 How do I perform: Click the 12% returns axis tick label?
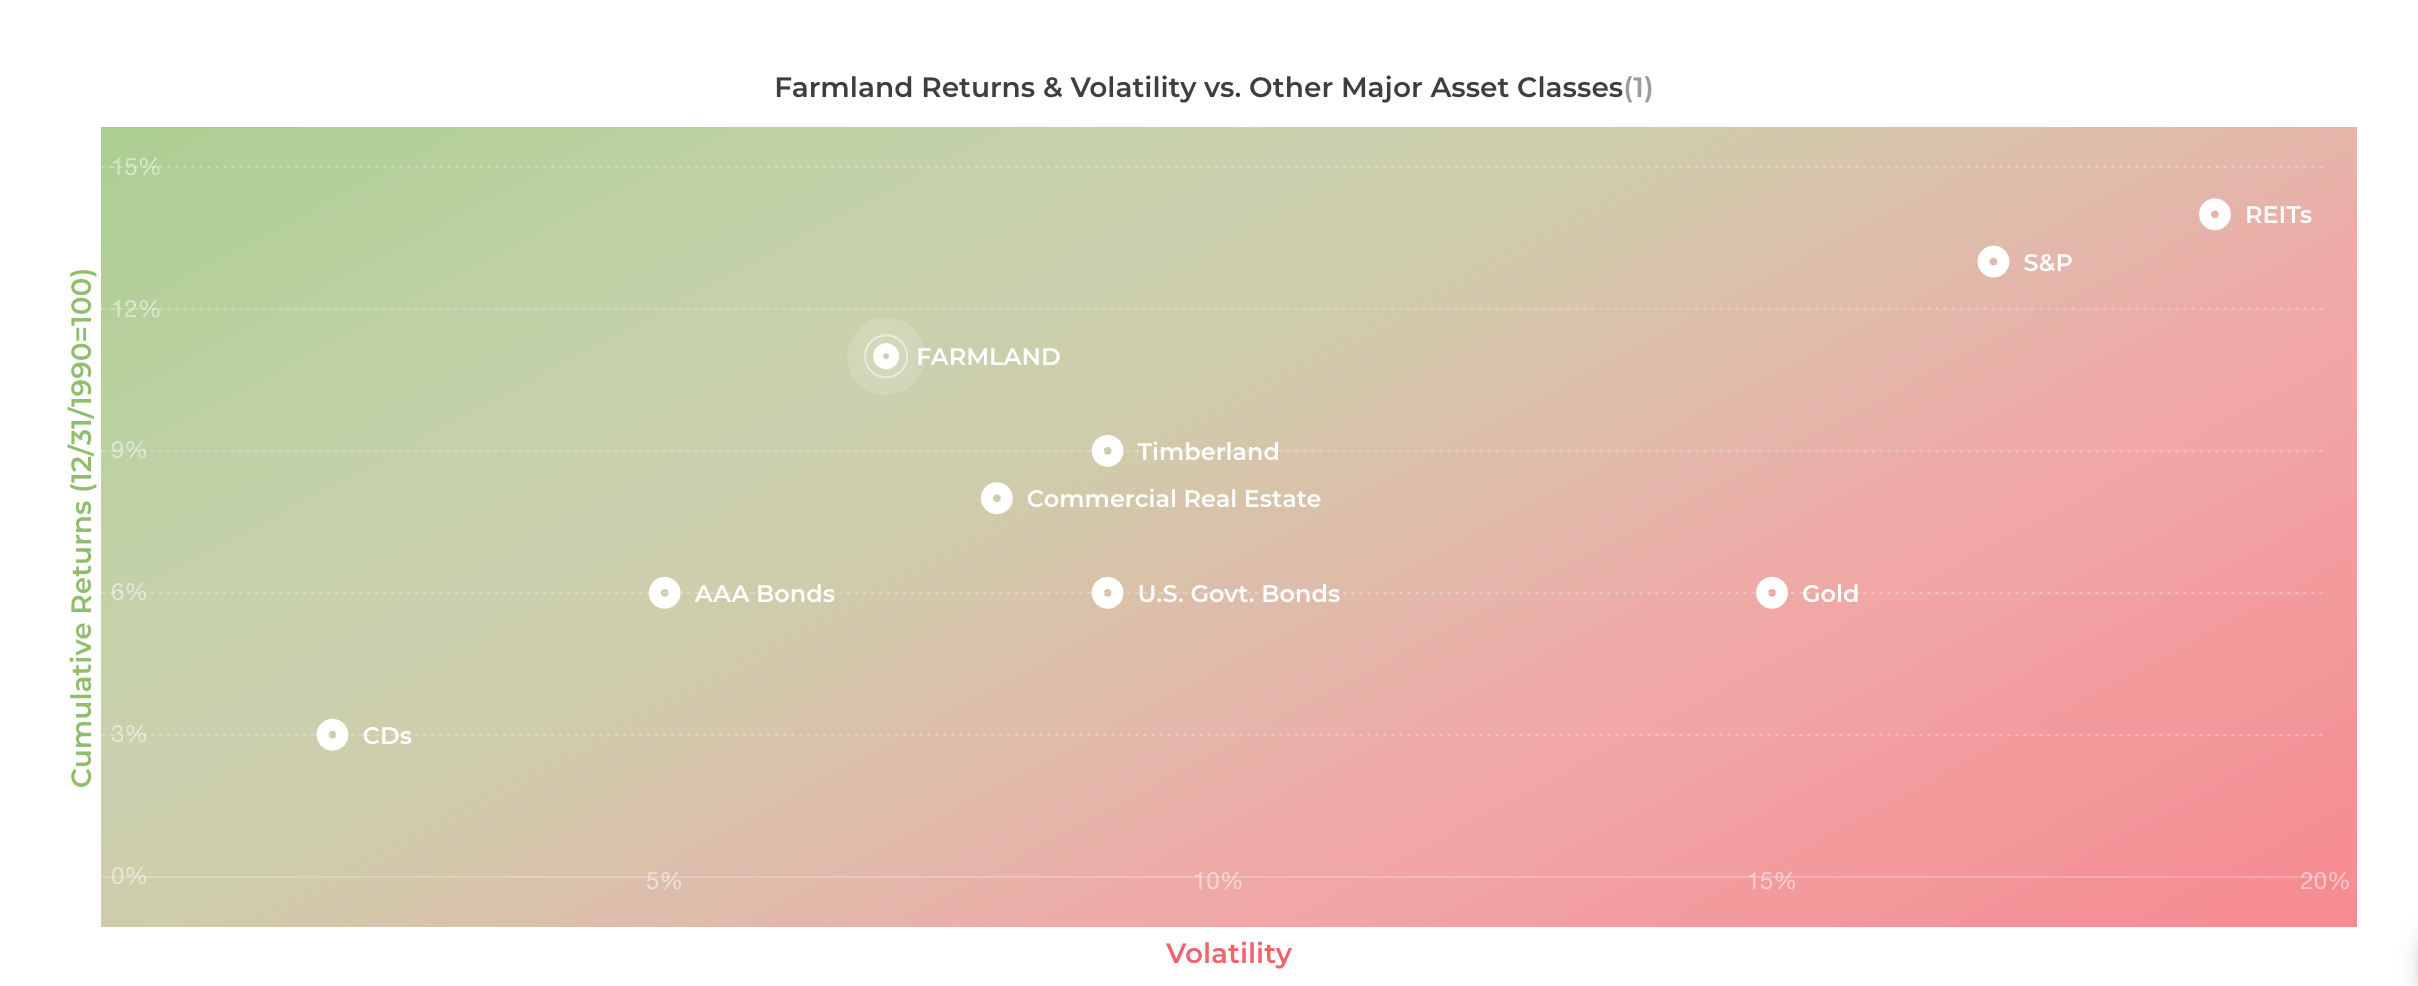point(135,309)
